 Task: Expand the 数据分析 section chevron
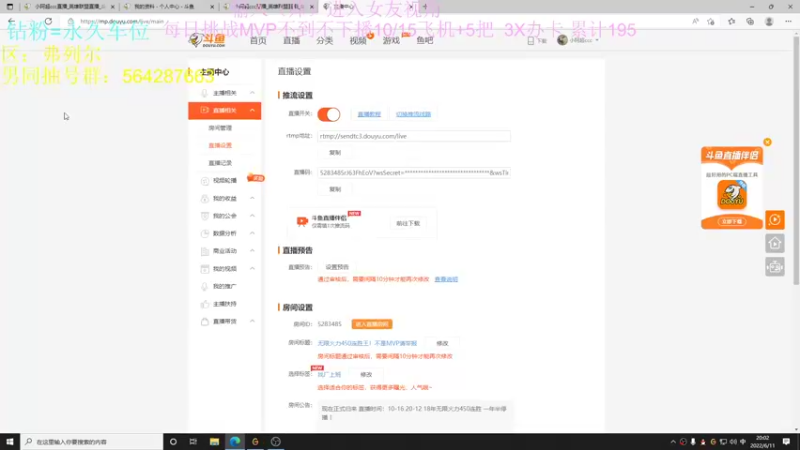(x=252, y=233)
